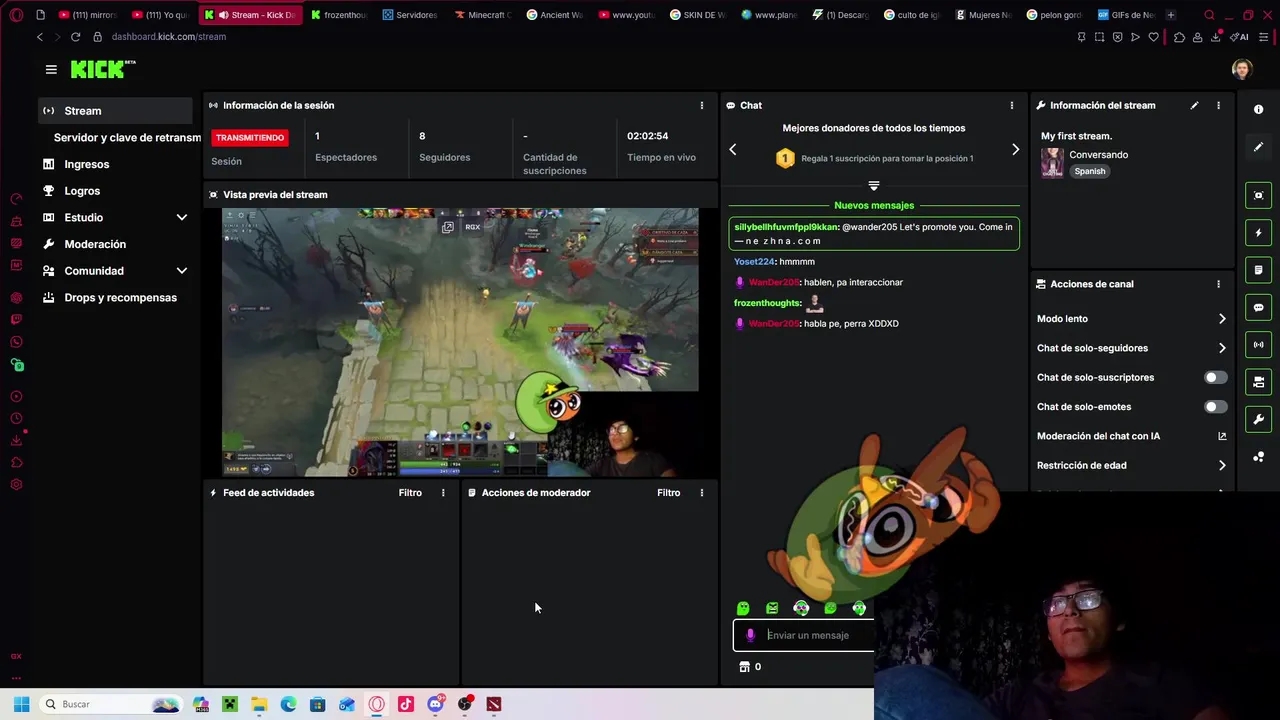Open Chat de solo-seguidores settings arrow

tap(1222, 348)
